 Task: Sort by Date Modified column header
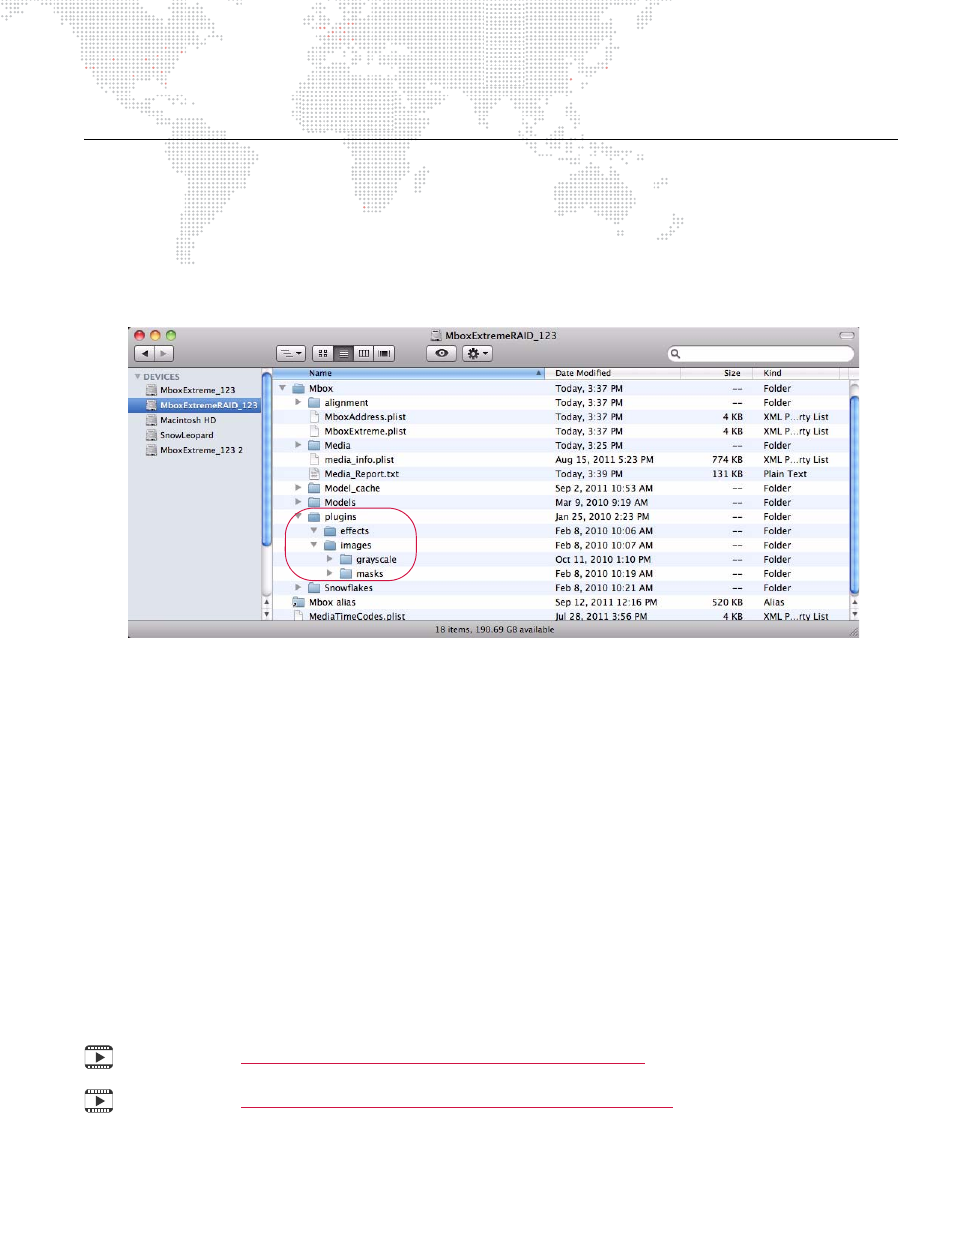tap(613, 373)
